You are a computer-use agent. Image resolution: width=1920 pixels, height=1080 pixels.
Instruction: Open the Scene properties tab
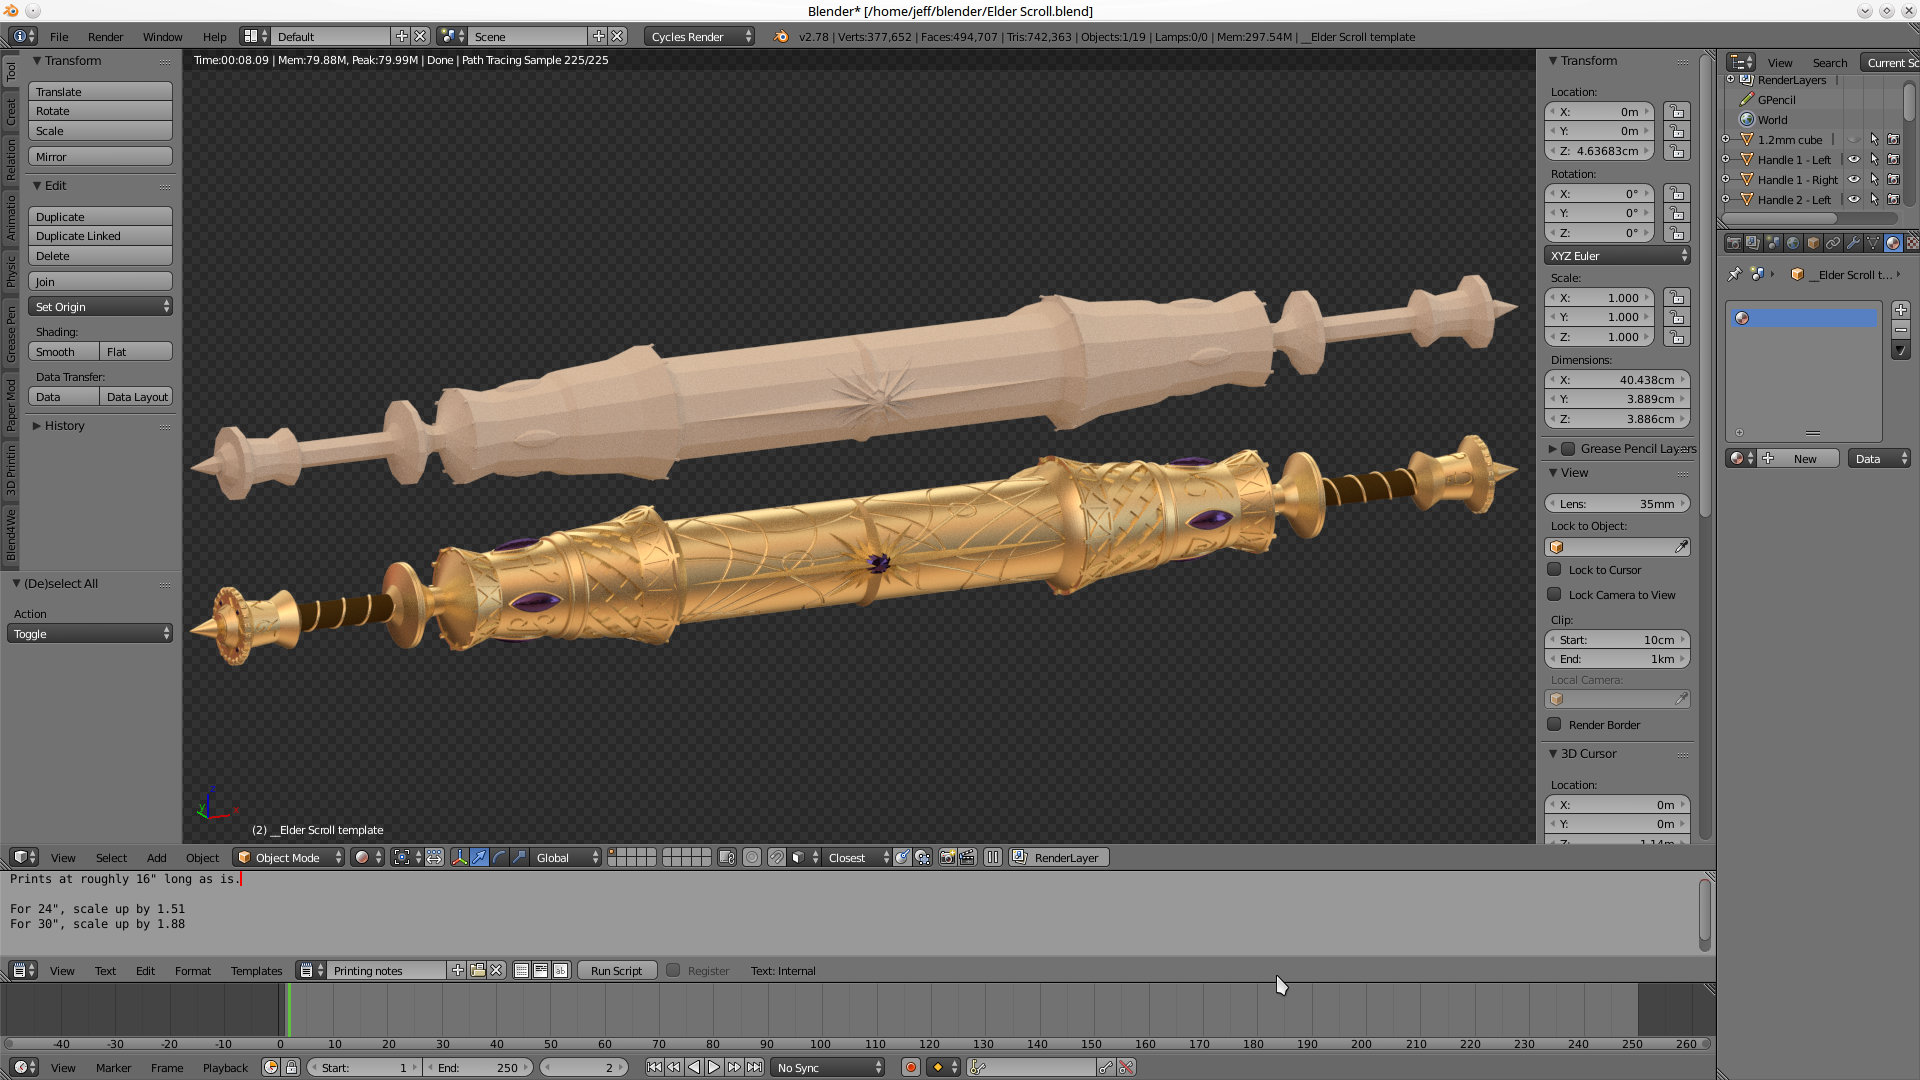coord(1772,243)
